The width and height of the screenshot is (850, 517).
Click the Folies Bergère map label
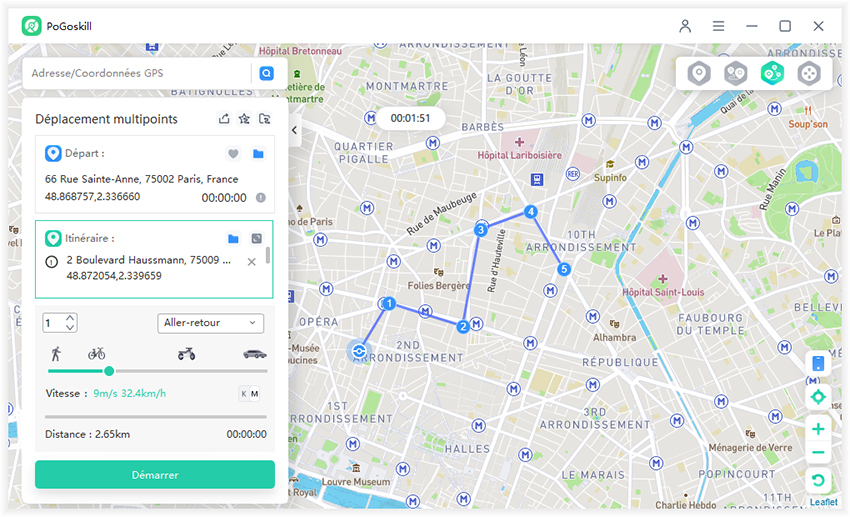[439, 286]
